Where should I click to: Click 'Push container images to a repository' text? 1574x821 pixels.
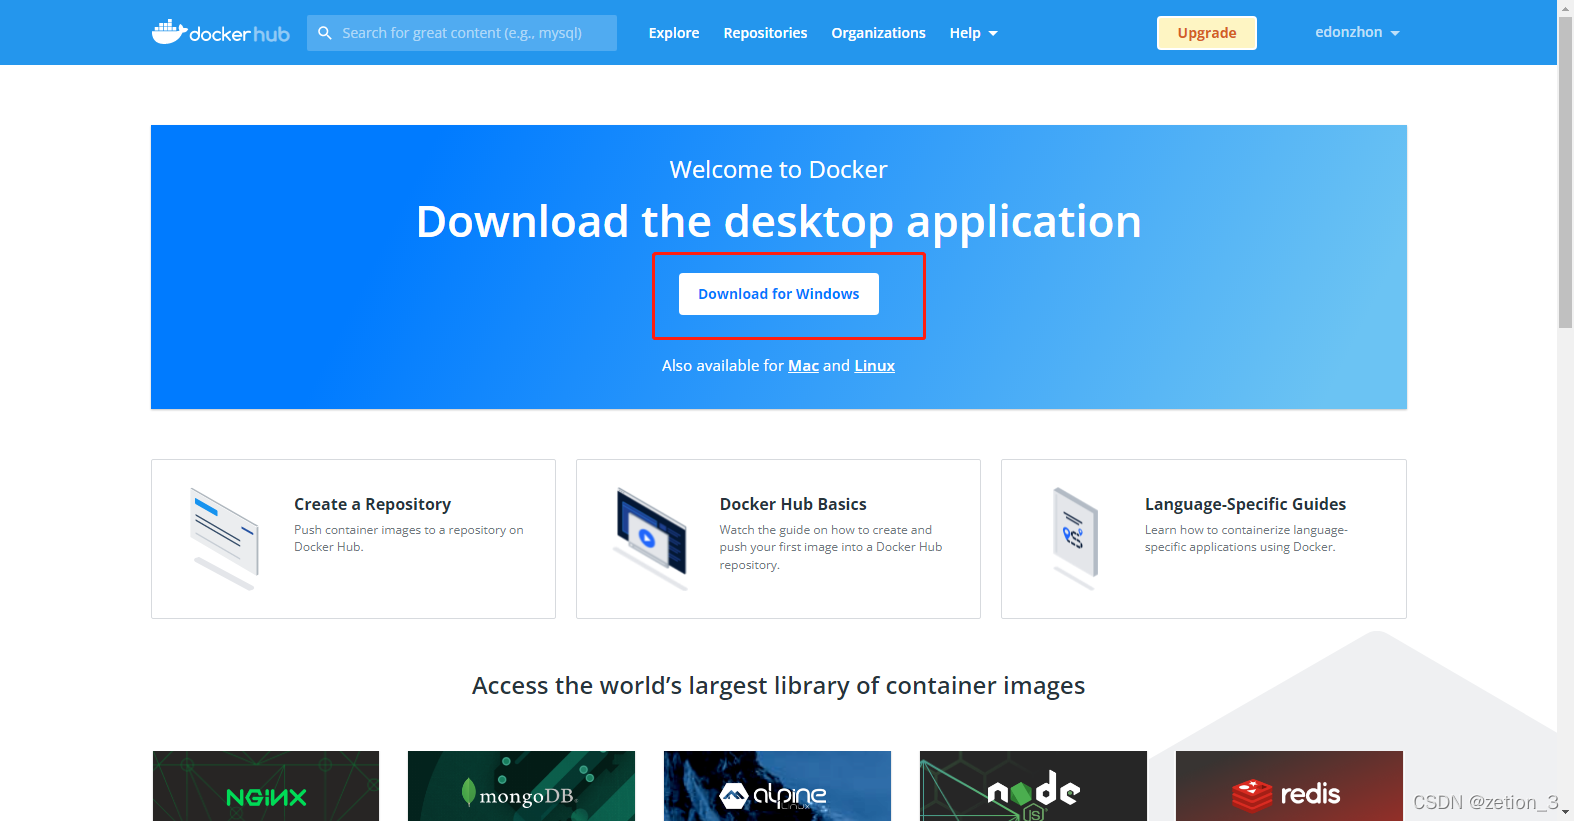click(x=408, y=538)
